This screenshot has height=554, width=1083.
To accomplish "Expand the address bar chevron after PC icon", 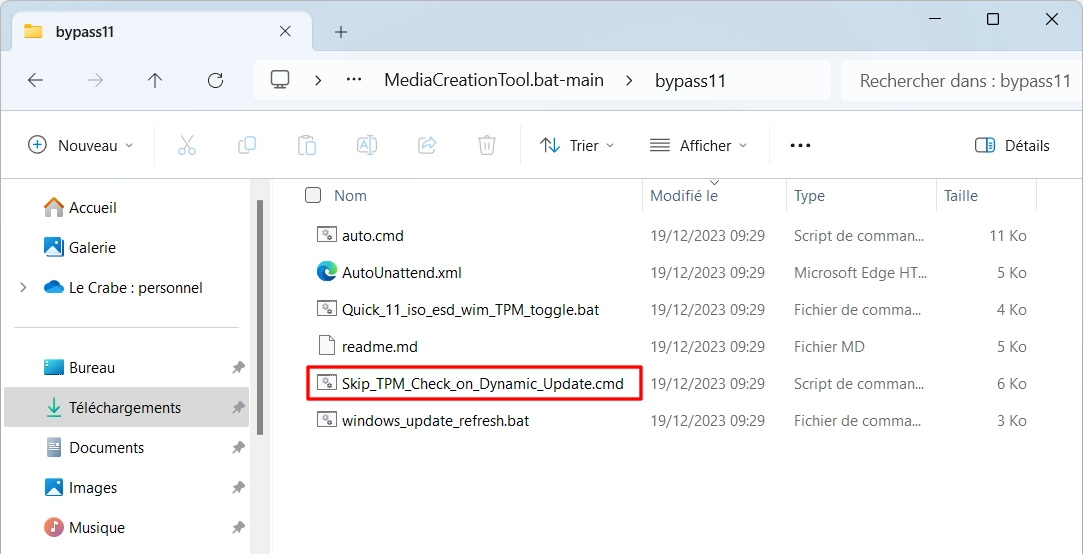I will (x=318, y=80).
